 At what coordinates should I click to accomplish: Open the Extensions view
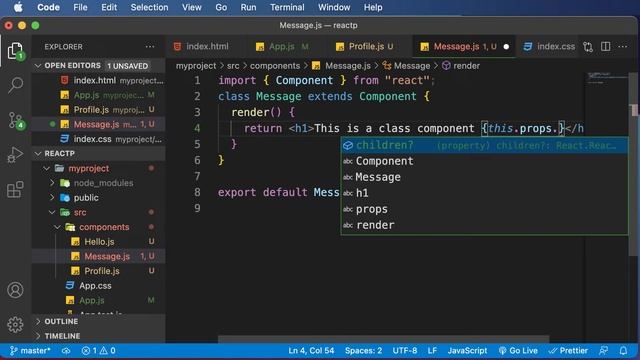click(x=16, y=189)
